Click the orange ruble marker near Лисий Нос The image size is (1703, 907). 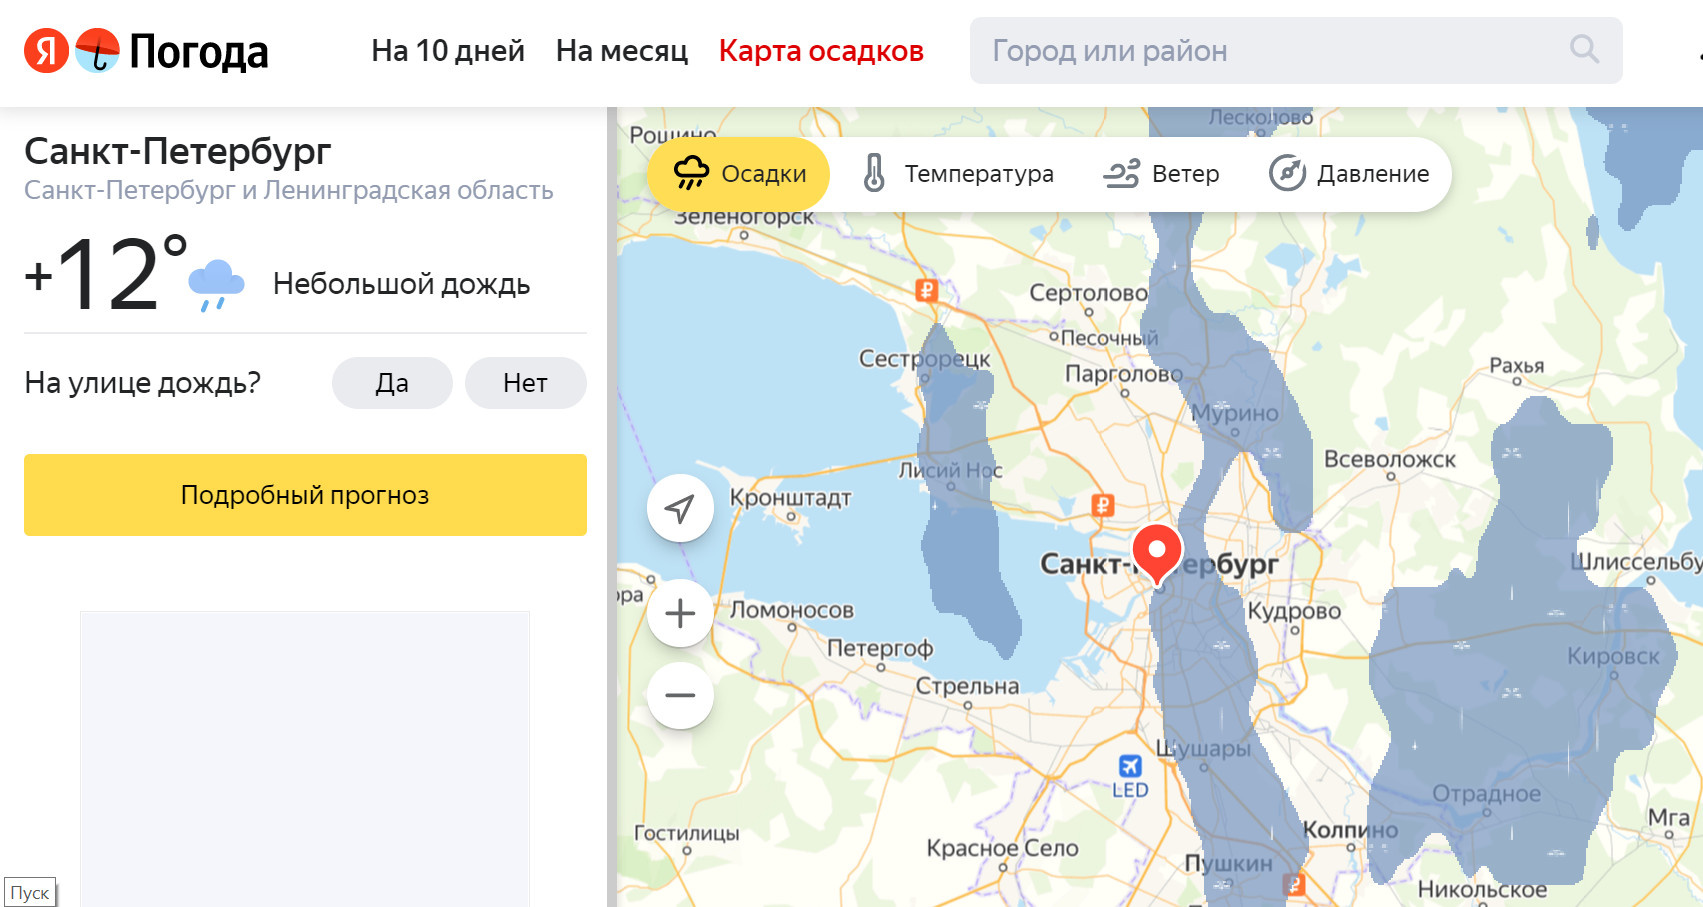coord(1102,505)
